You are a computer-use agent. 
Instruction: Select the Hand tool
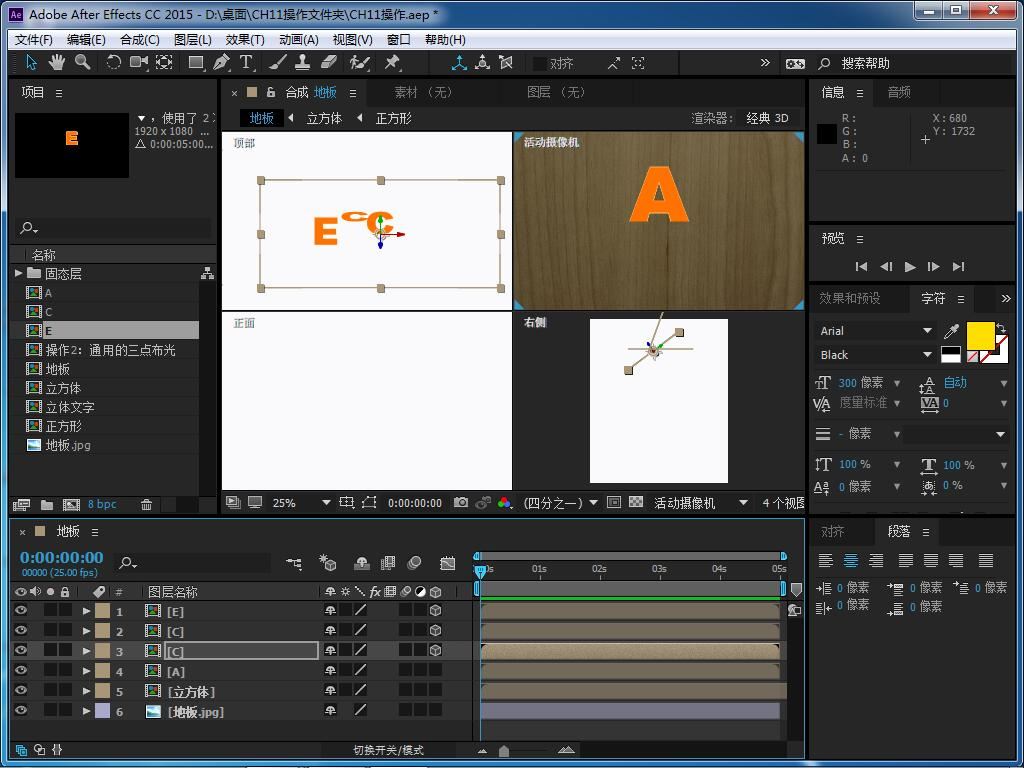(x=57, y=63)
